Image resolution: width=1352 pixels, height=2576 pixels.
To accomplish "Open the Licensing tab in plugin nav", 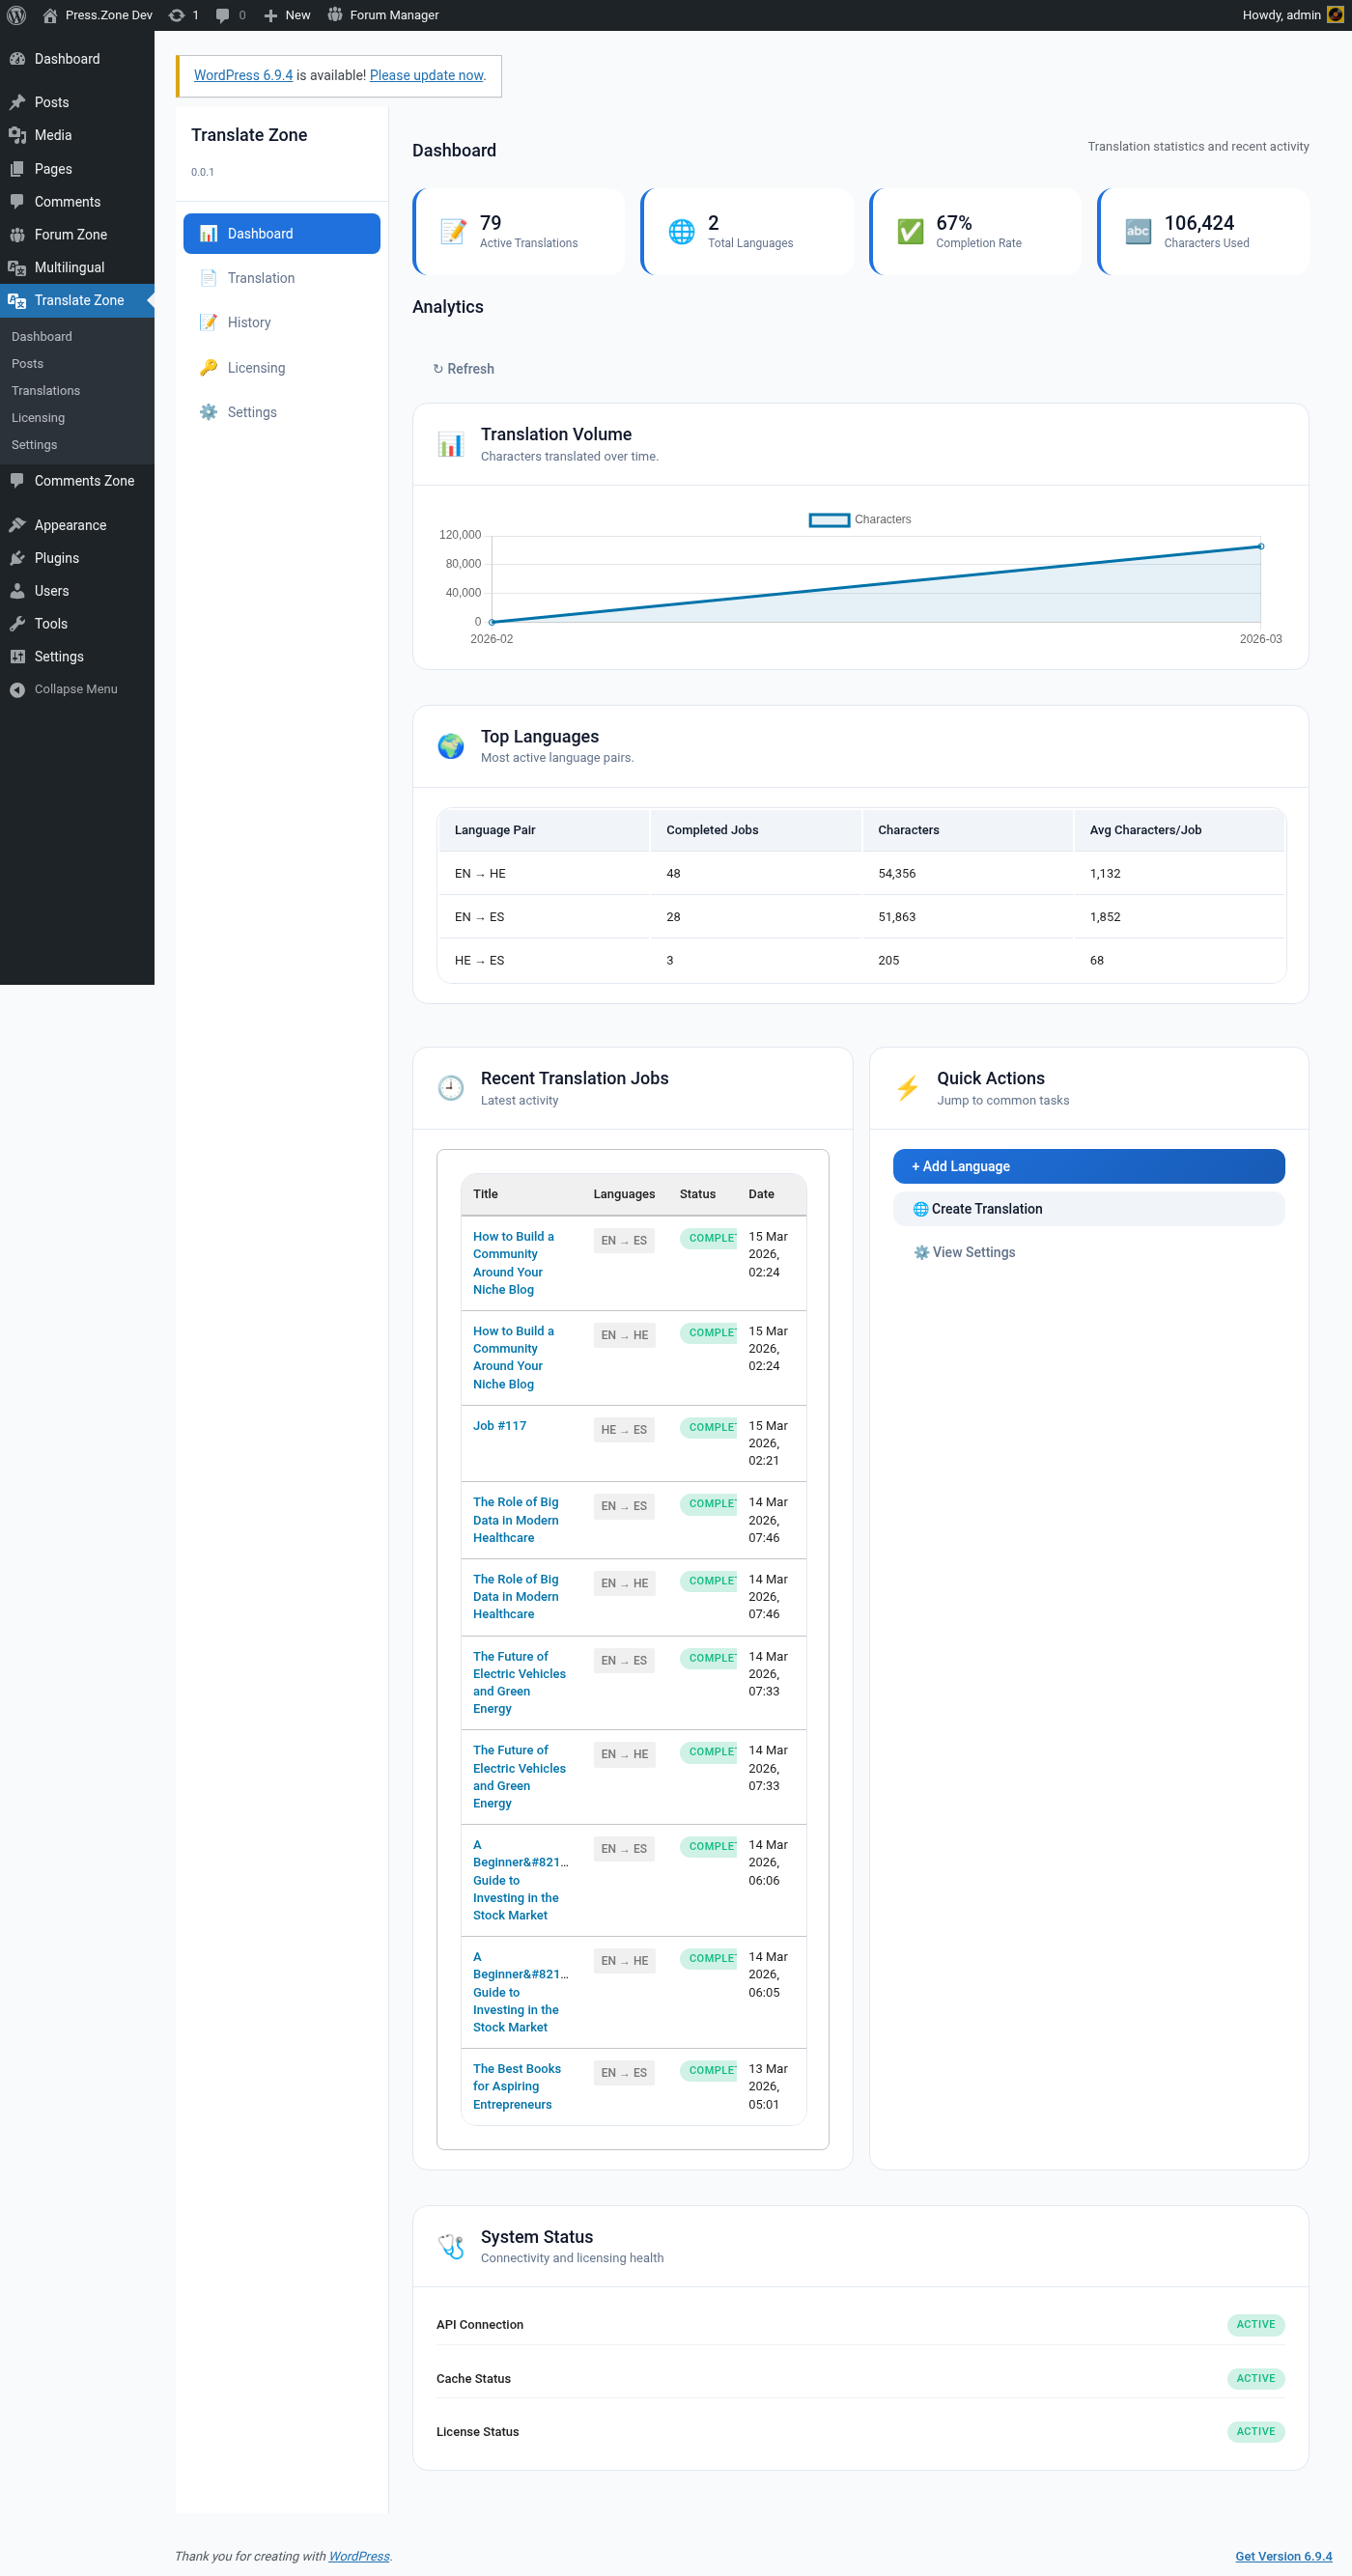I will click(282, 368).
